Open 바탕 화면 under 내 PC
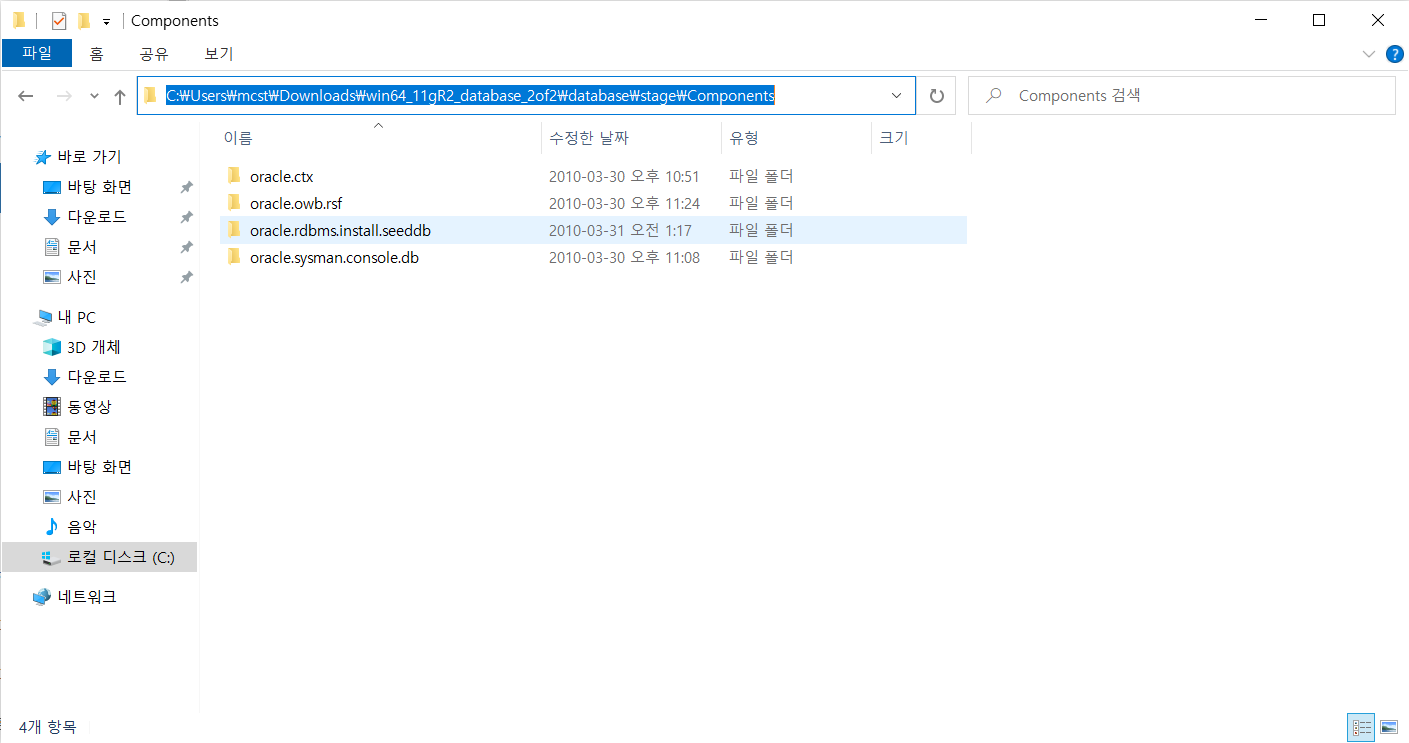Image resolution: width=1409 pixels, height=743 pixels. 100,467
